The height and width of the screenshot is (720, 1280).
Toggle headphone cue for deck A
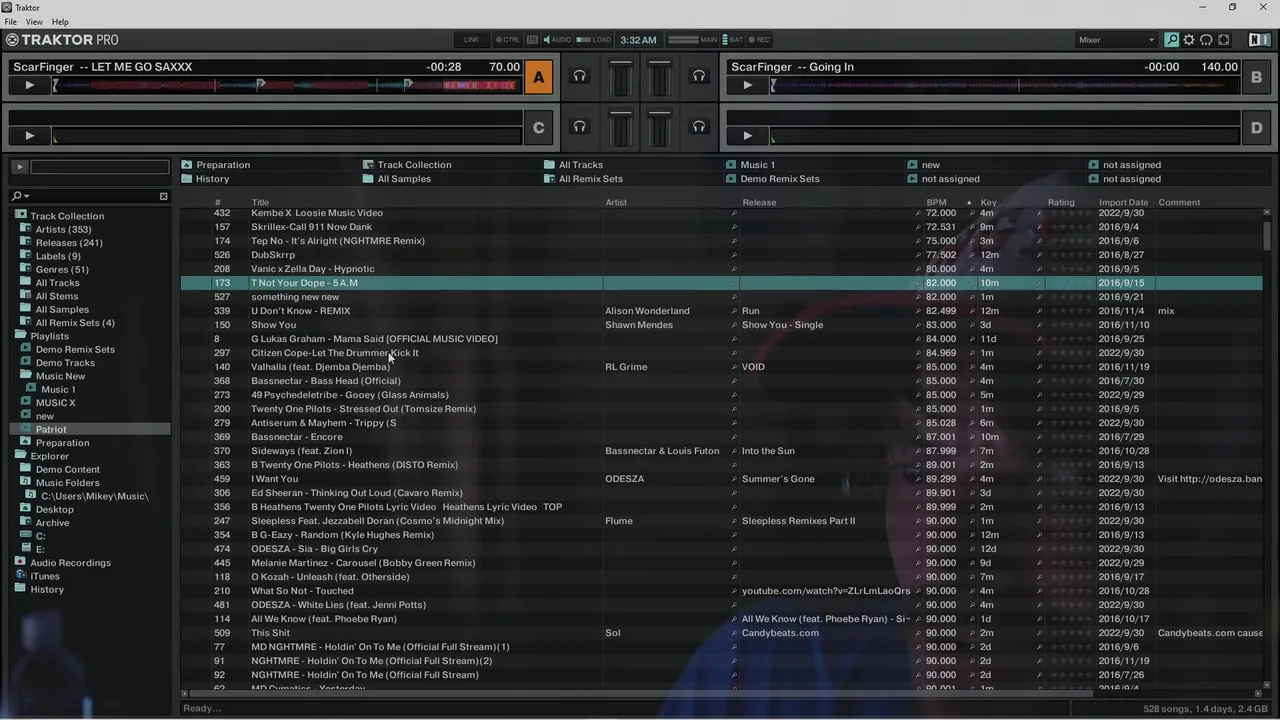click(x=579, y=76)
